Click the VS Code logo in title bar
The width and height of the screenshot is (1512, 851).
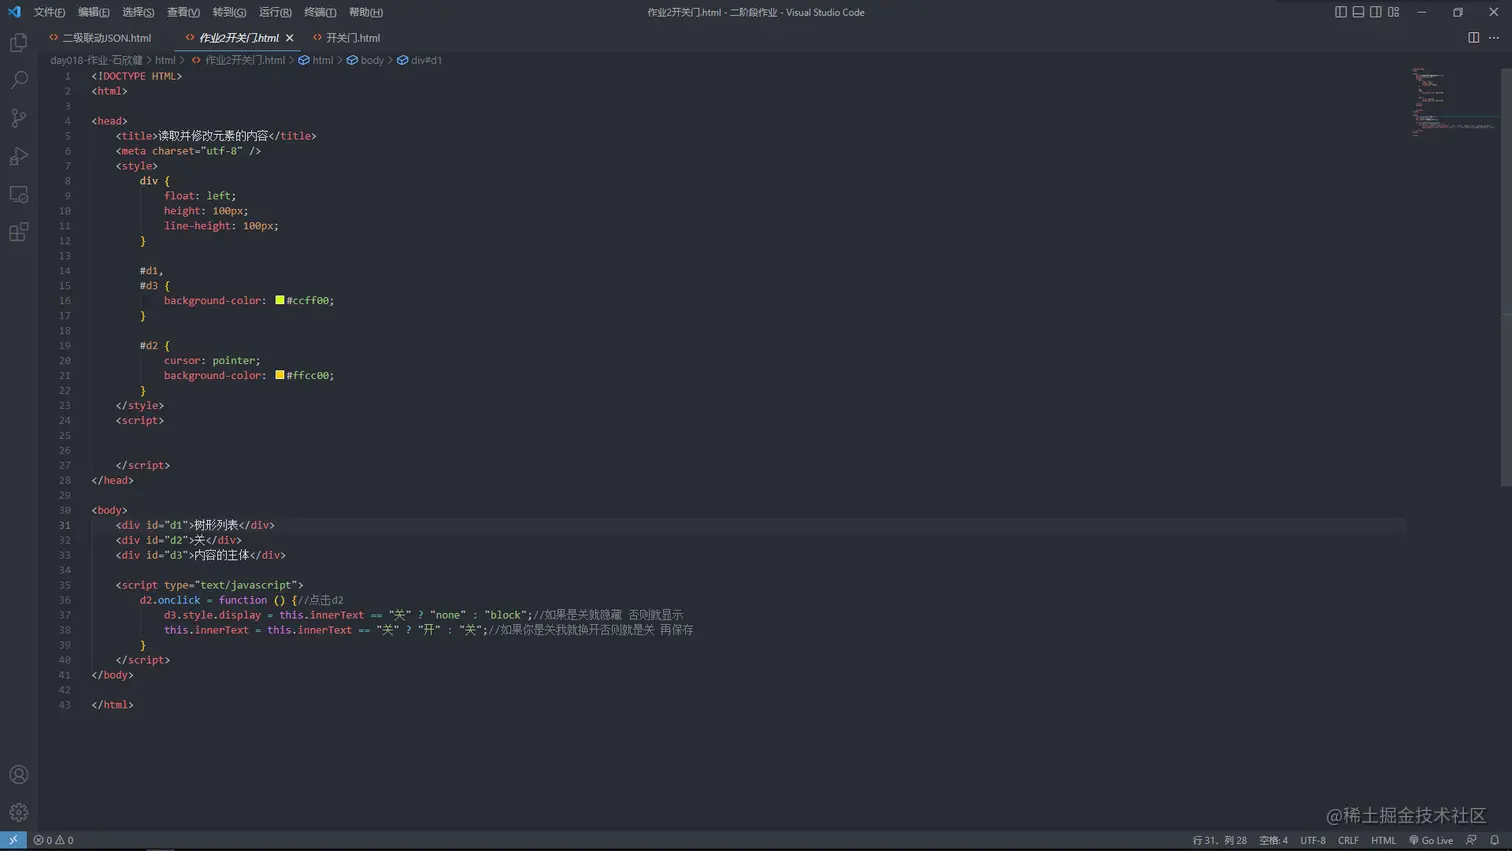coord(14,12)
